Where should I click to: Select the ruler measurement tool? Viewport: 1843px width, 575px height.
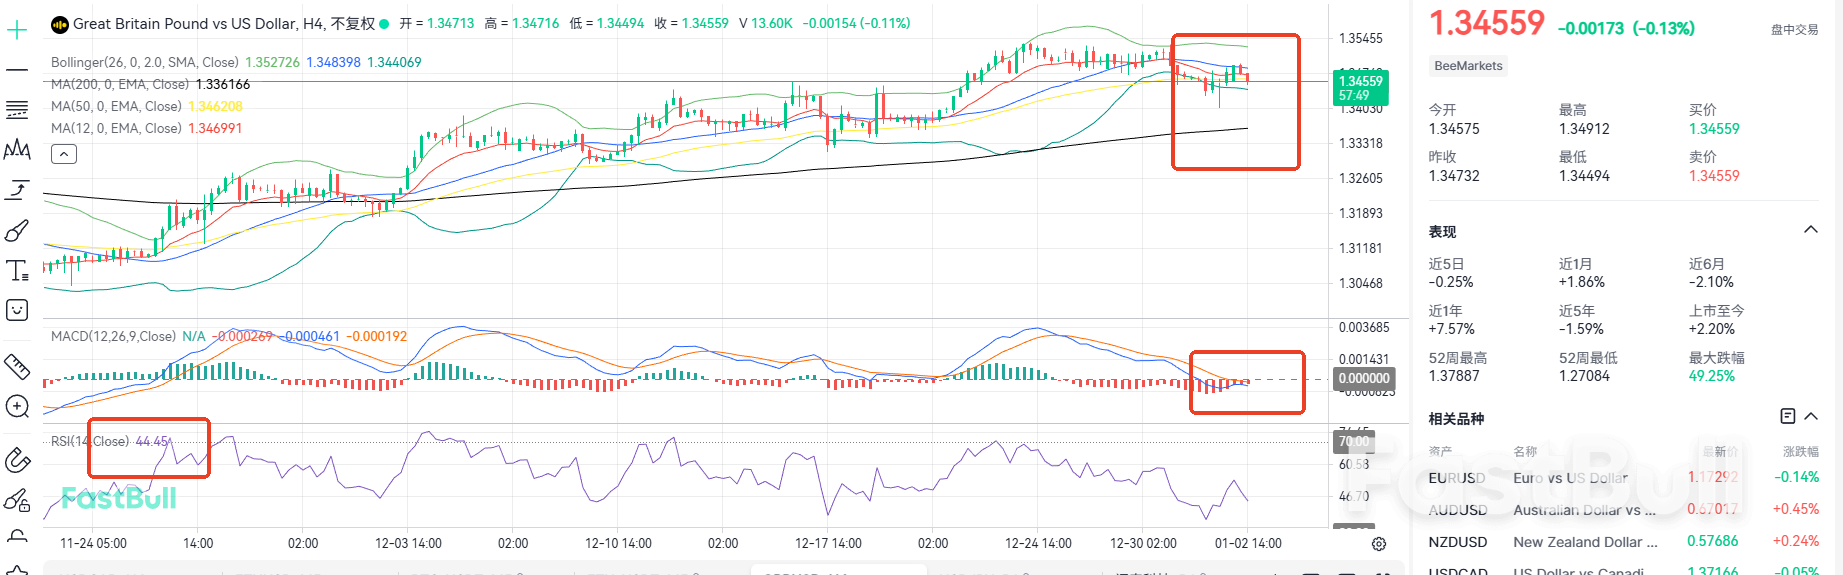(x=17, y=367)
